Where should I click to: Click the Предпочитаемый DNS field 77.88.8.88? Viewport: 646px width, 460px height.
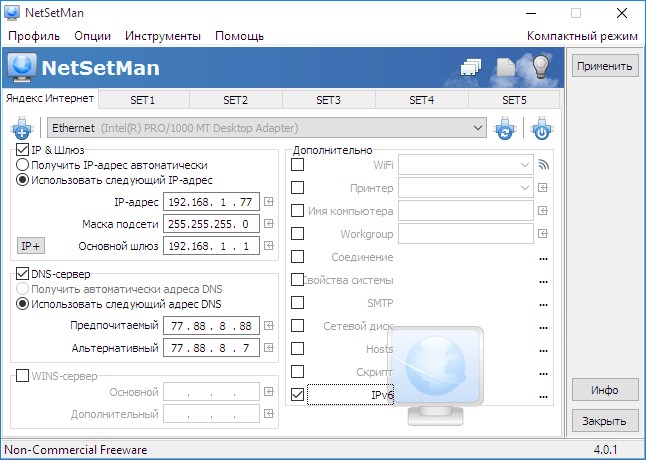point(211,326)
